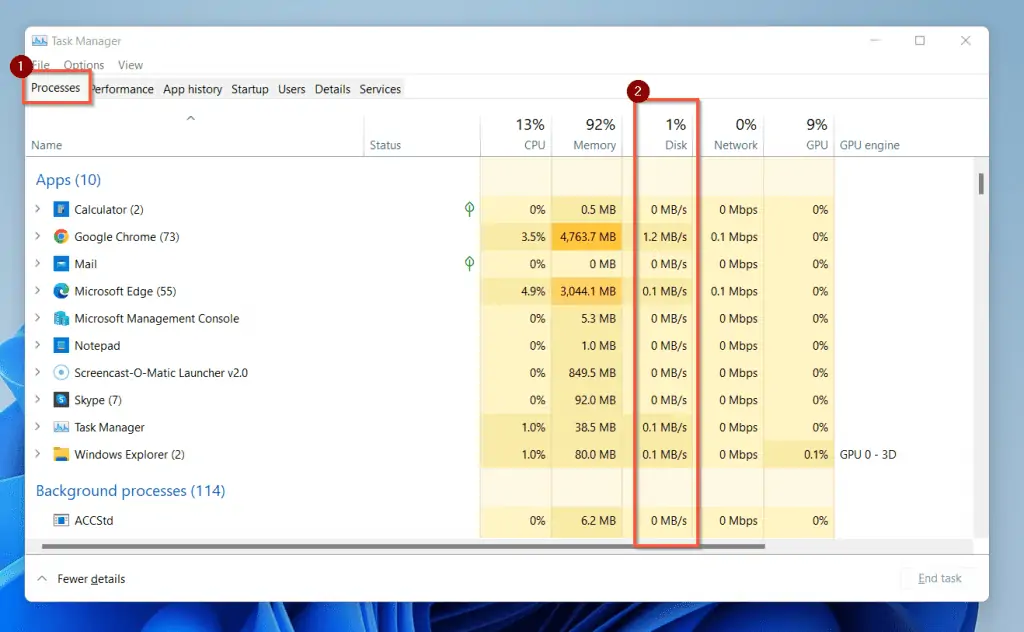Viewport: 1024px width, 632px height.
Task: Click the Microsoft Management Console icon
Action: (61, 319)
